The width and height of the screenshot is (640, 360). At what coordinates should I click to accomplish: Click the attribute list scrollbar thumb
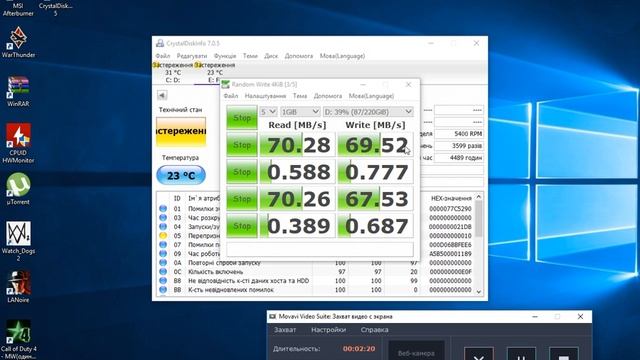click(479, 218)
